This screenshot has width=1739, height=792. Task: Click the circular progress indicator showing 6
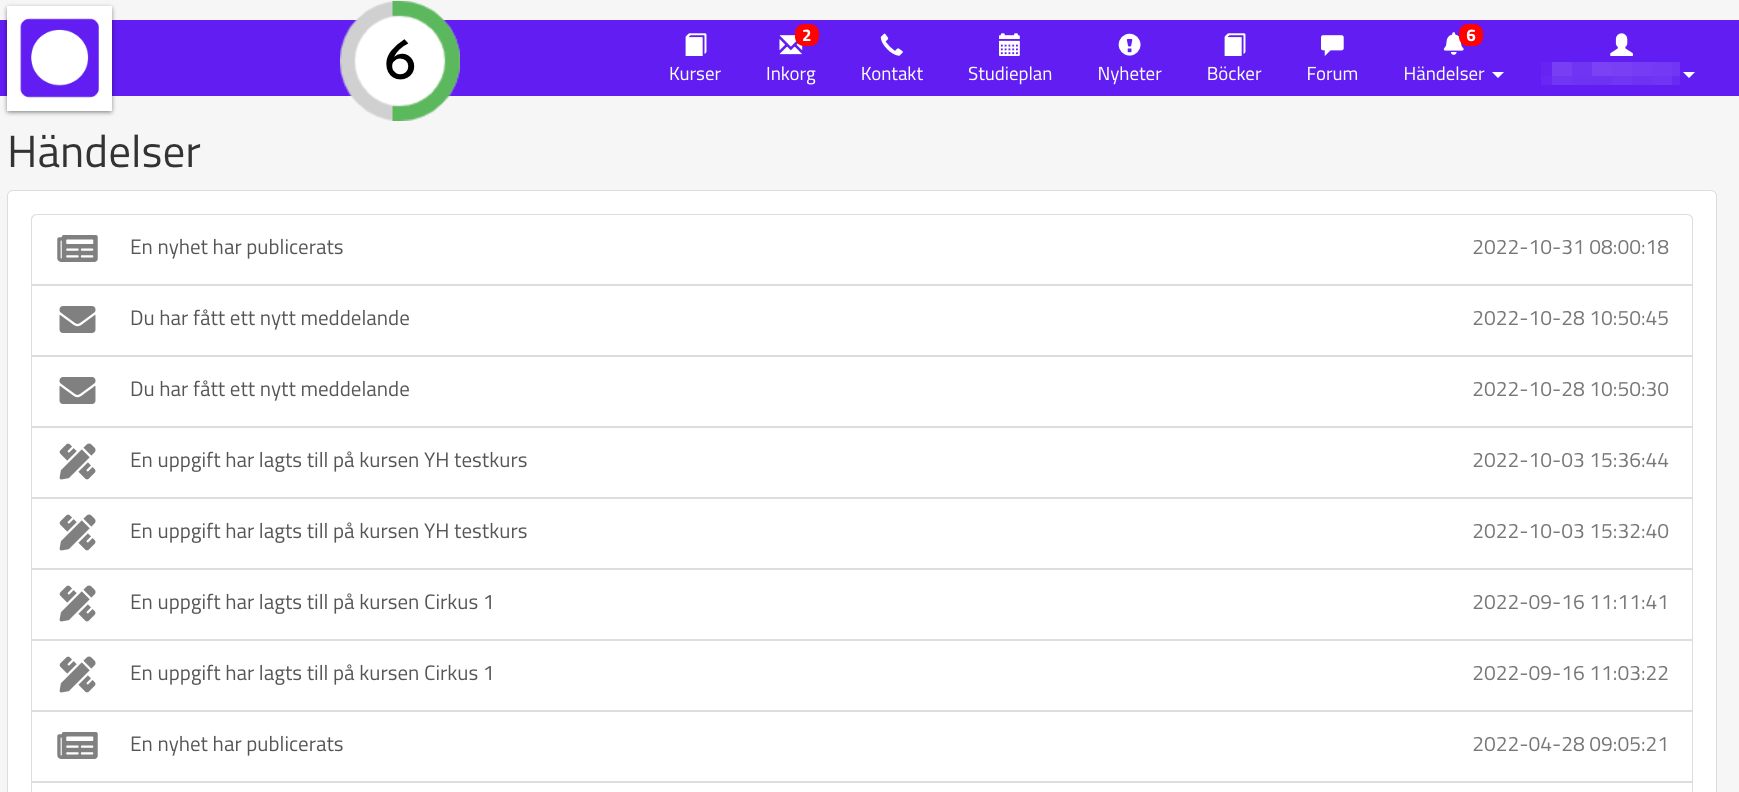[x=400, y=61]
